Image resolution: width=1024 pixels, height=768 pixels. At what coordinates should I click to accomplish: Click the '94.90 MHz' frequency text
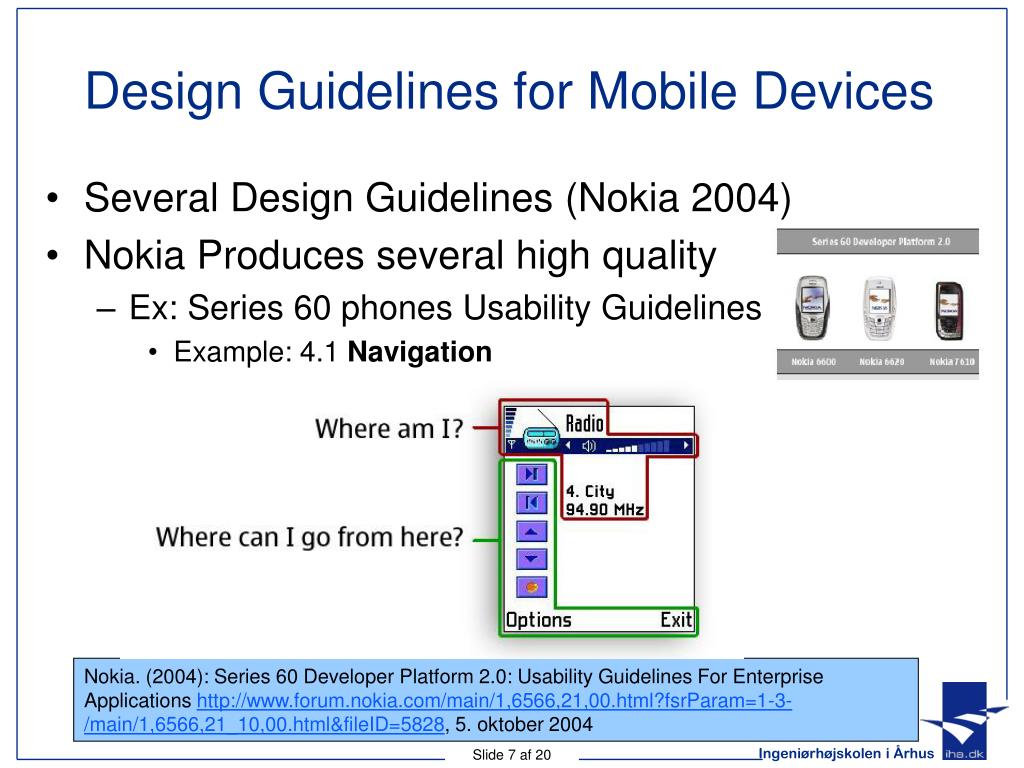point(605,509)
